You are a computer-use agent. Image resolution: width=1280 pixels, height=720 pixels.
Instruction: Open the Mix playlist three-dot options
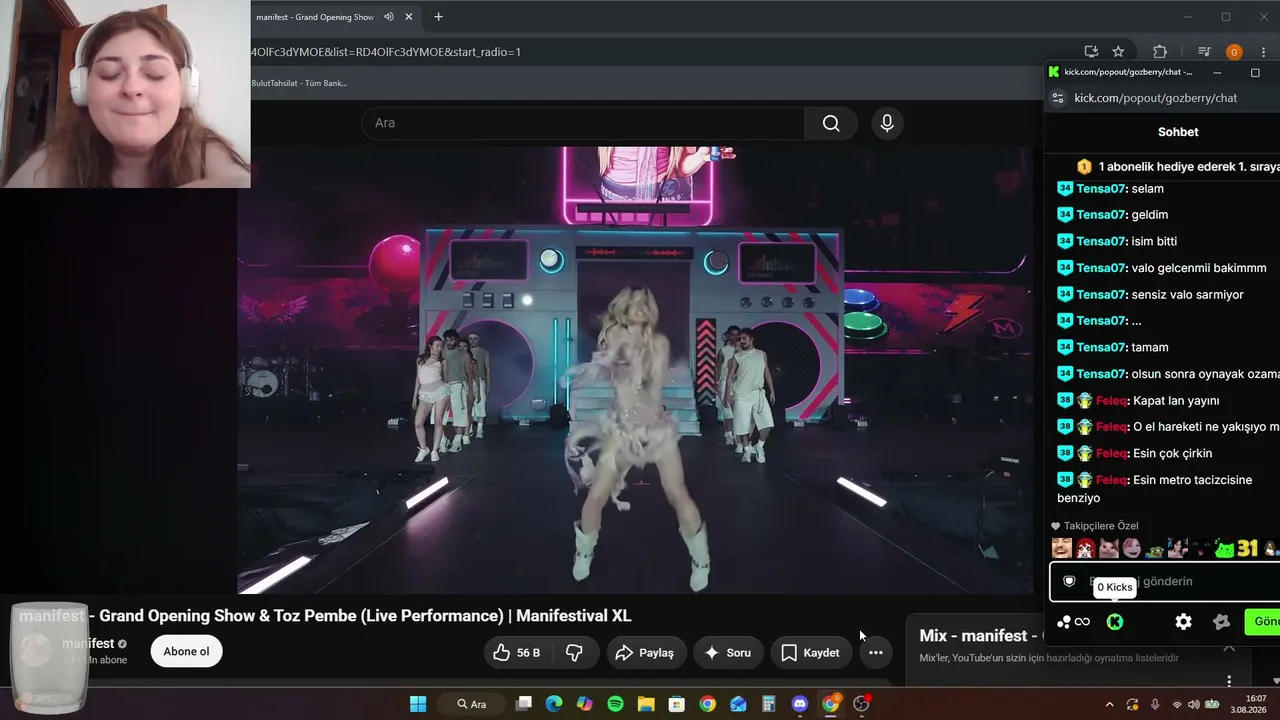pyautogui.click(x=1229, y=681)
